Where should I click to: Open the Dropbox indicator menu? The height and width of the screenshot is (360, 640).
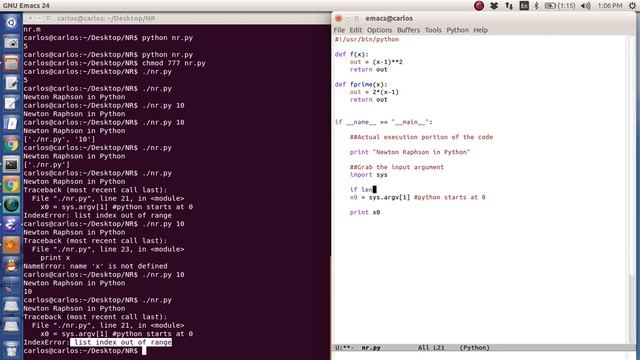point(494,6)
